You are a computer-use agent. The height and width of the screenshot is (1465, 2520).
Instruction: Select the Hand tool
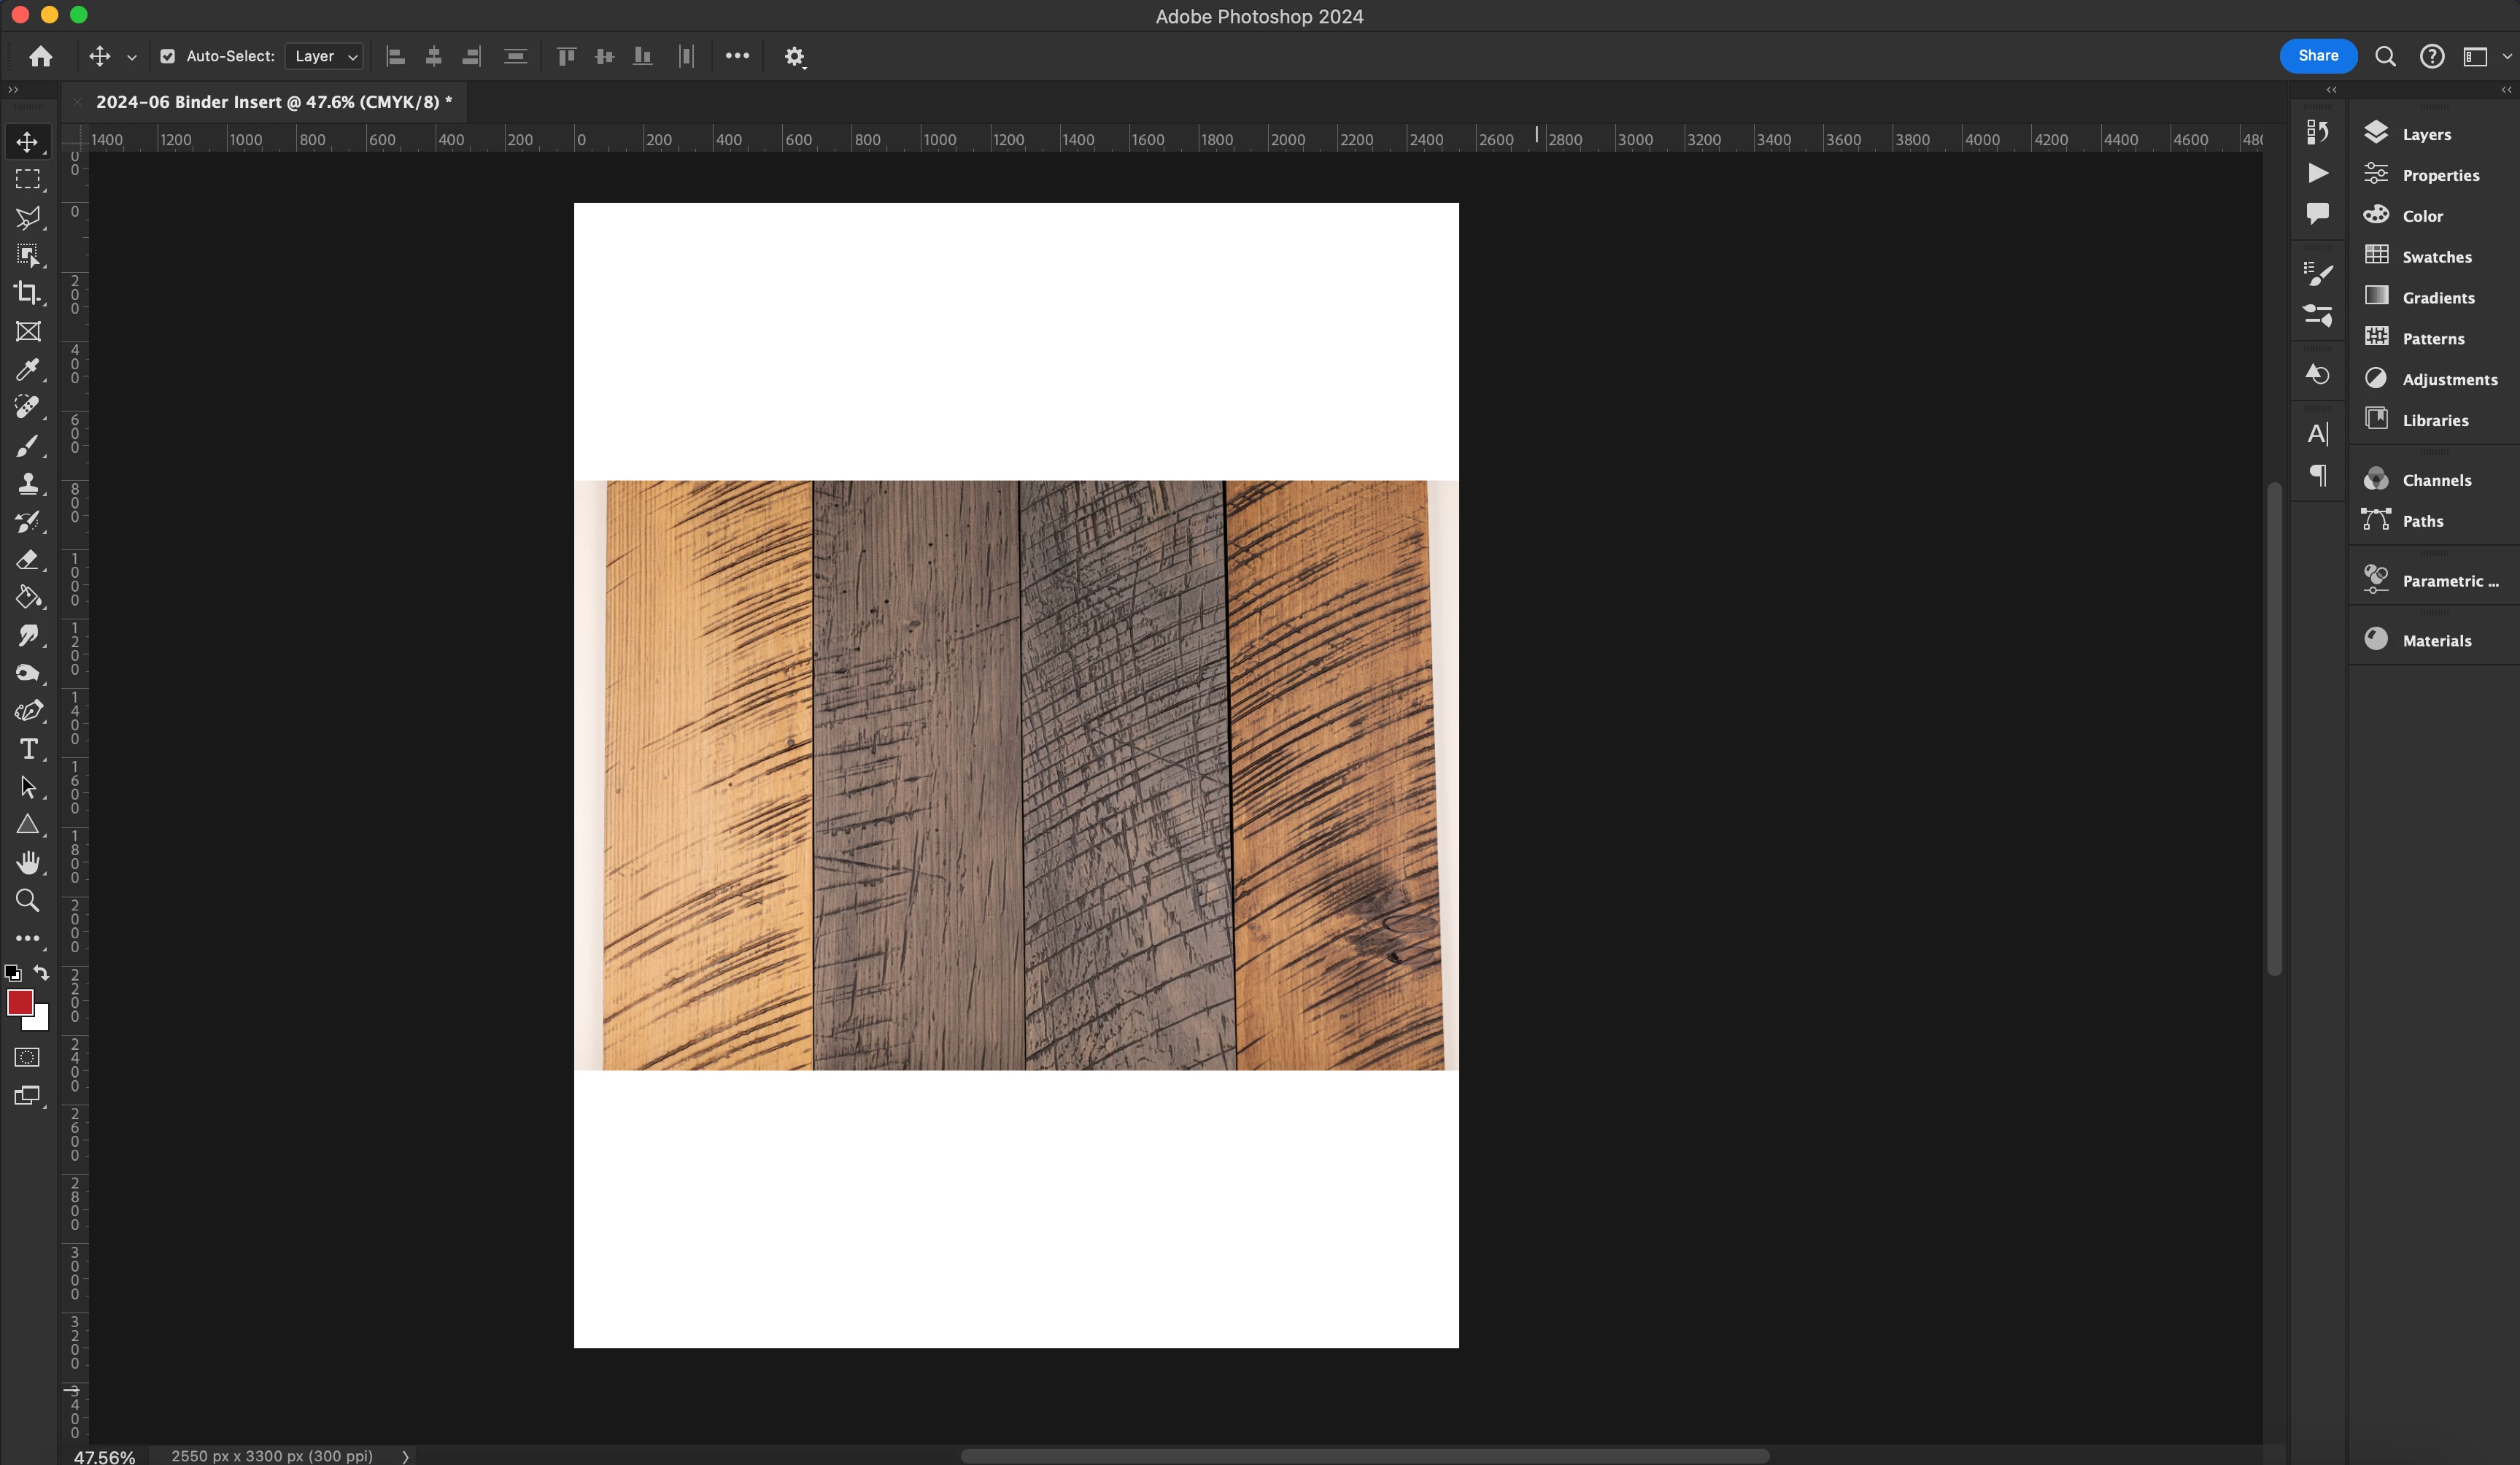[x=27, y=862]
